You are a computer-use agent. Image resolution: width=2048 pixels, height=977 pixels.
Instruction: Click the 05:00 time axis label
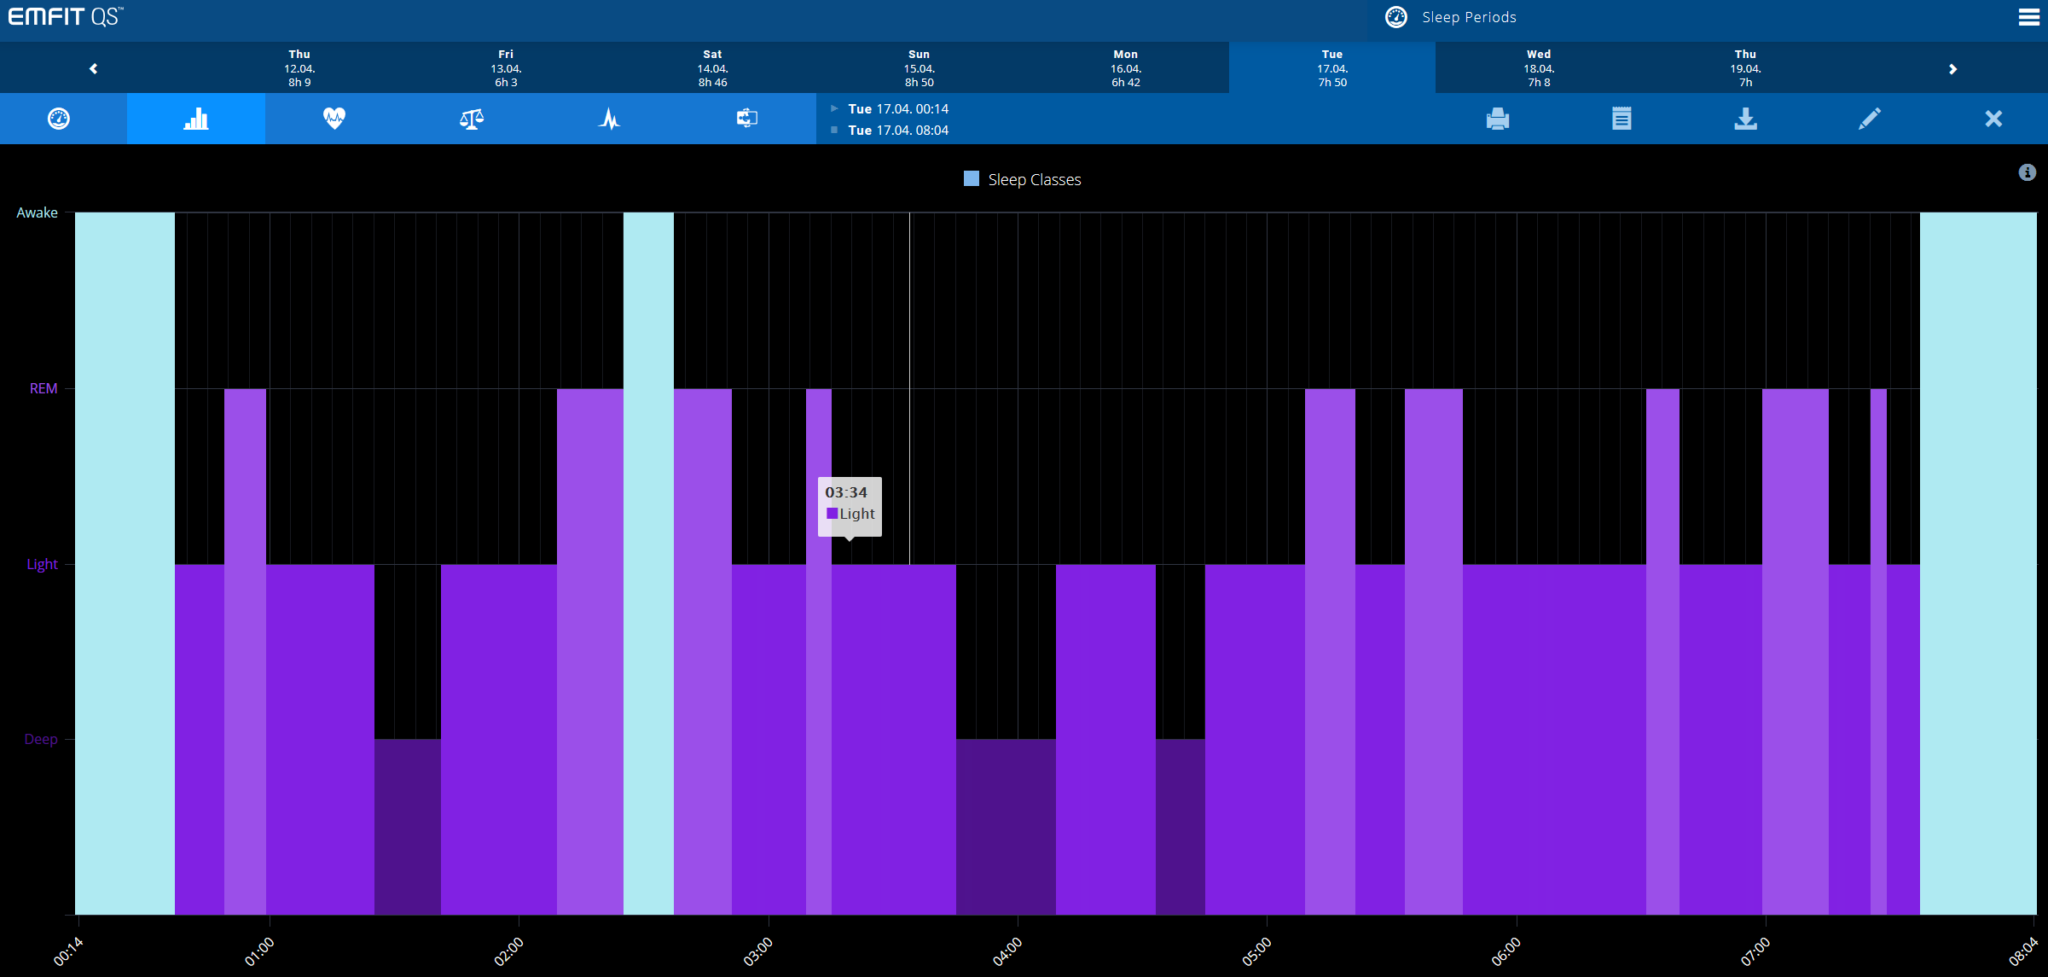pyautogui.click(x=1256, y=952)
